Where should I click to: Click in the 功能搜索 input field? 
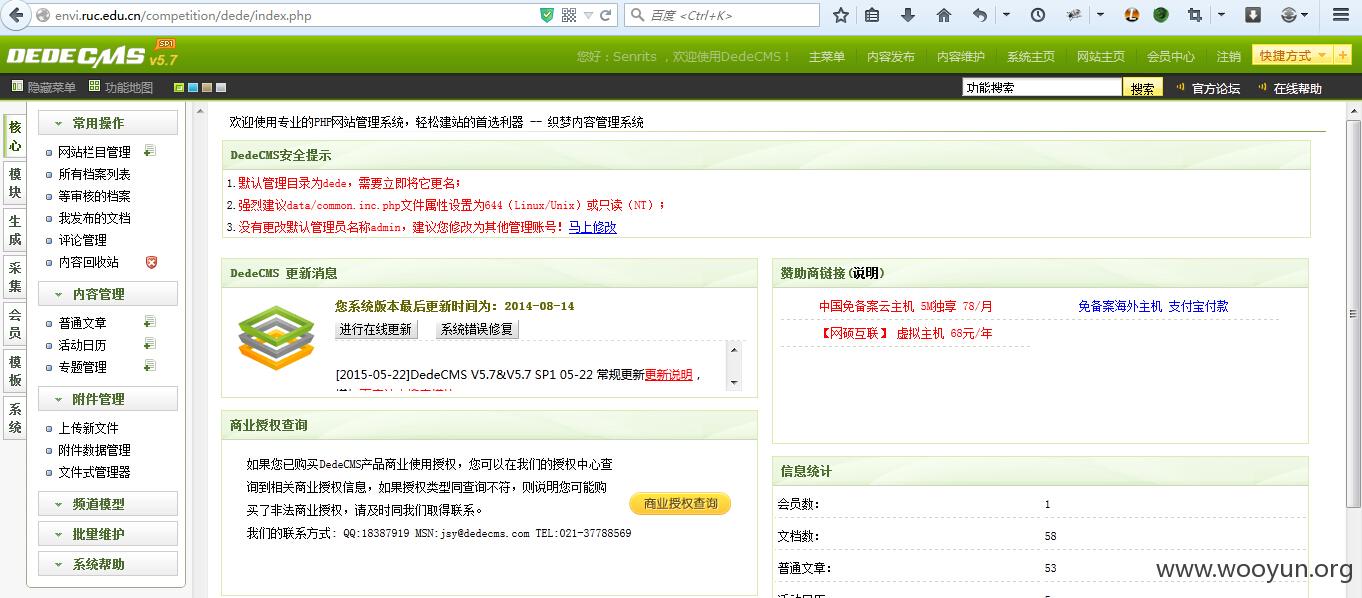pyautogui.click(x=1042, y=88)
